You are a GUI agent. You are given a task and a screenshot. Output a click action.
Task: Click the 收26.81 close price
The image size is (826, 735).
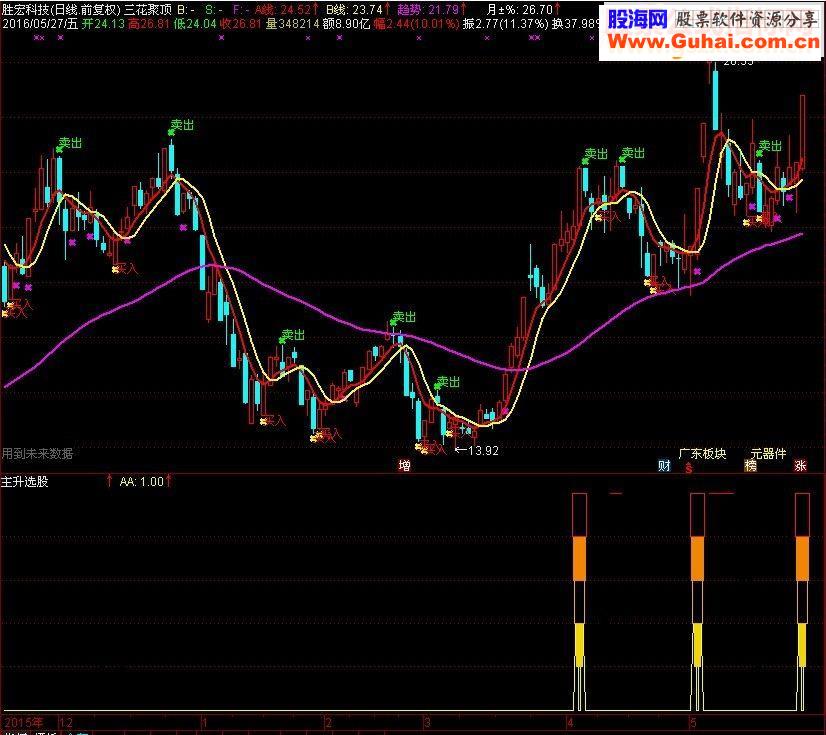[x=241, y=24]
